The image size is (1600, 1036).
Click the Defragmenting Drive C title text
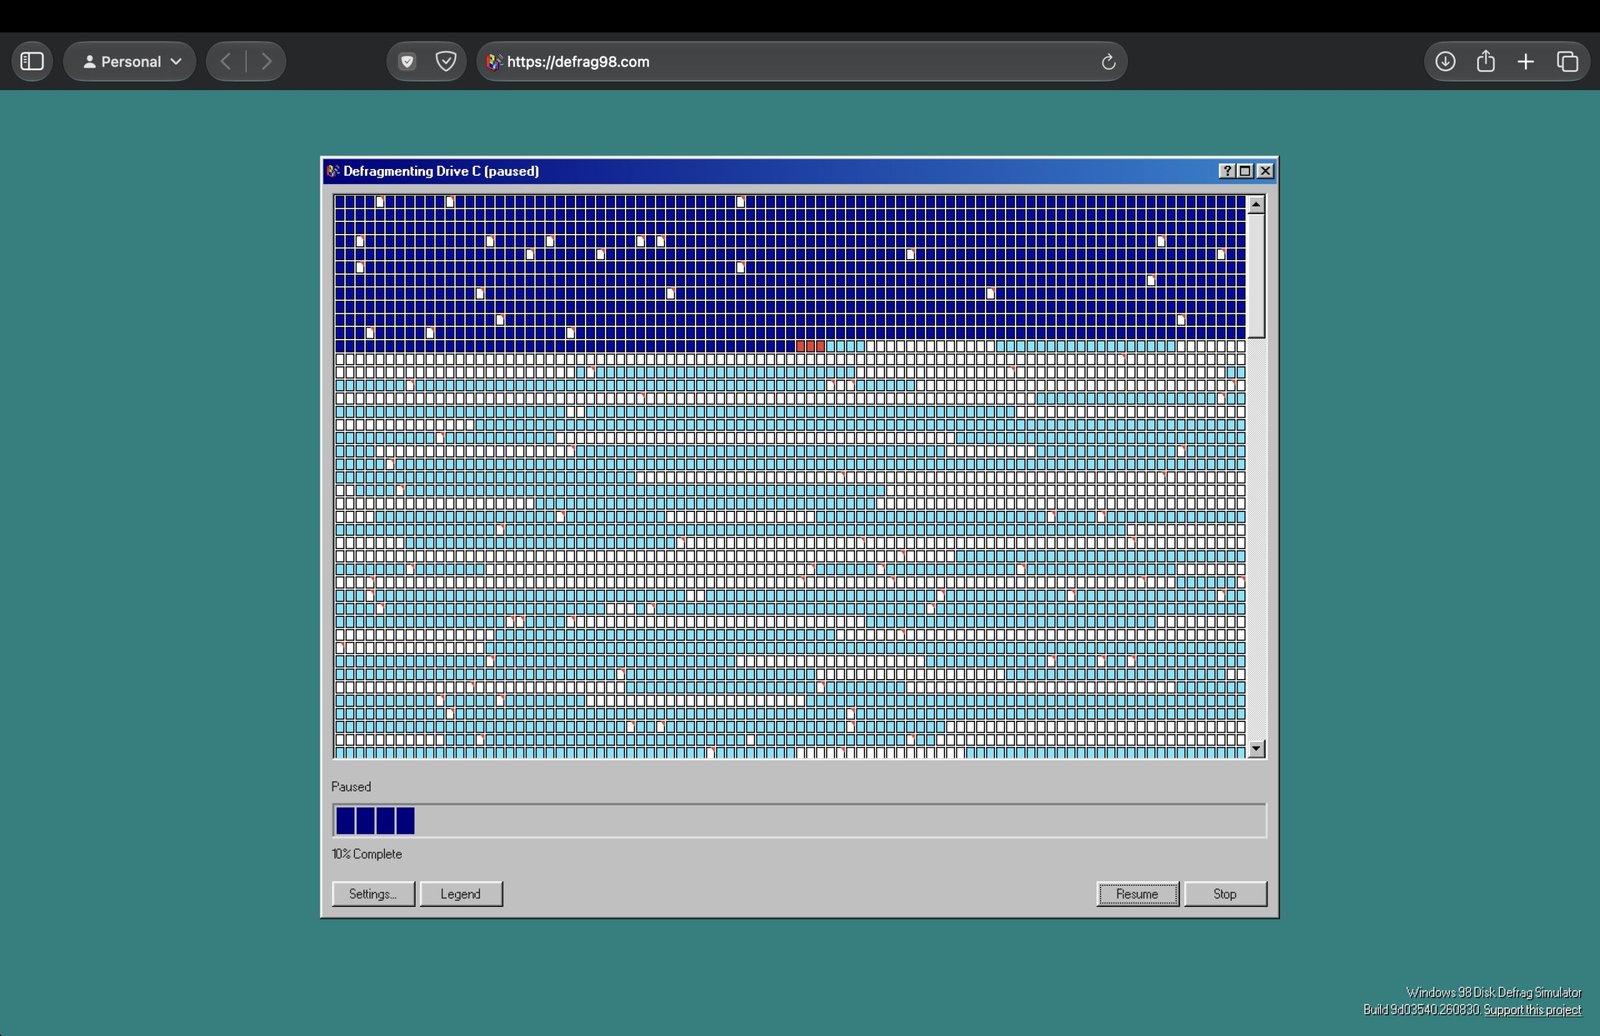coord(441,171)
